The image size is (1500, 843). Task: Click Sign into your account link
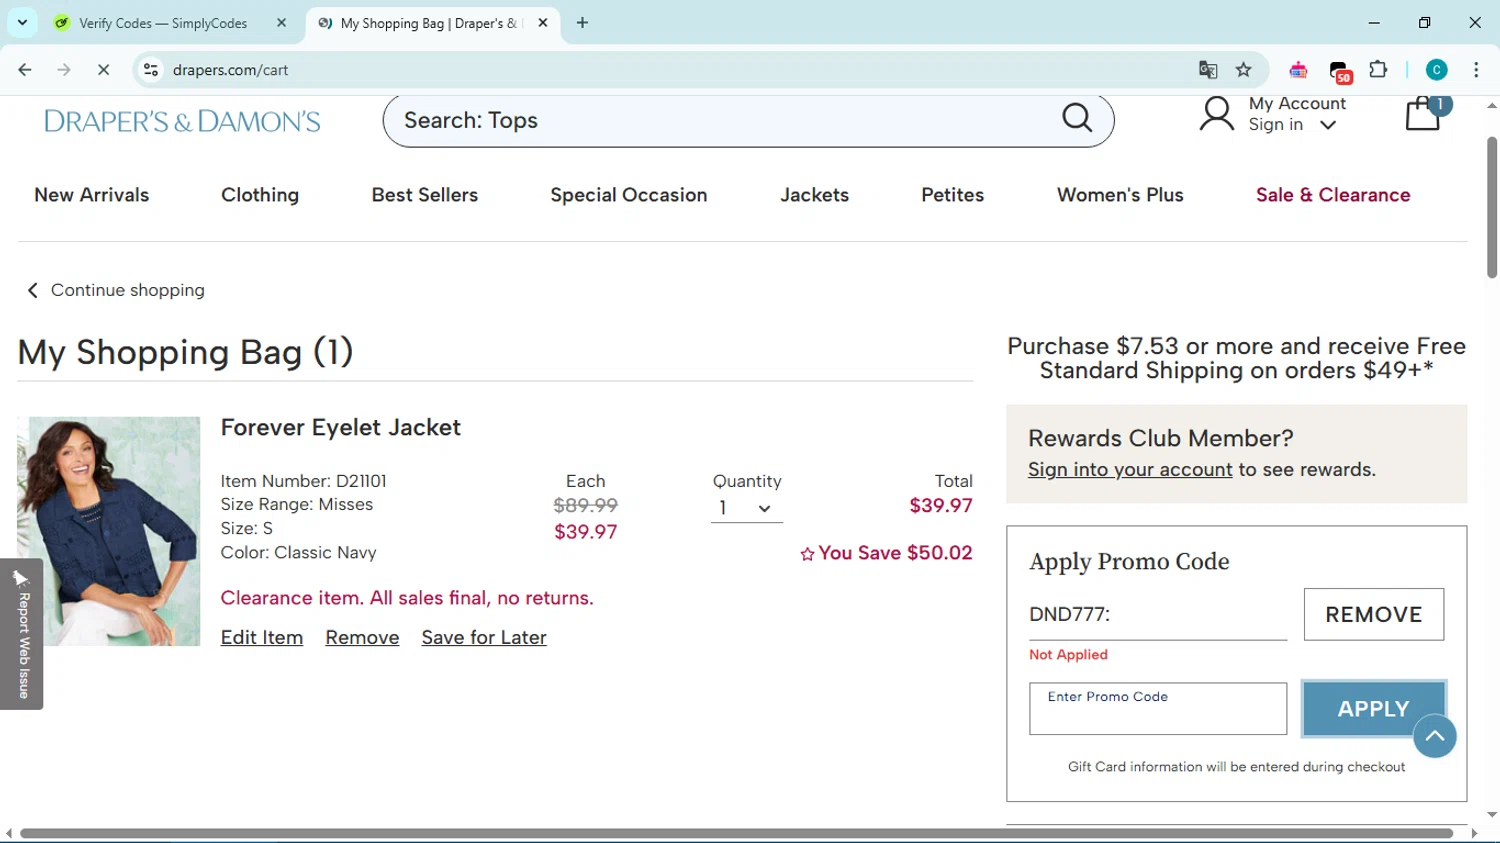[x=1130, y=470]
